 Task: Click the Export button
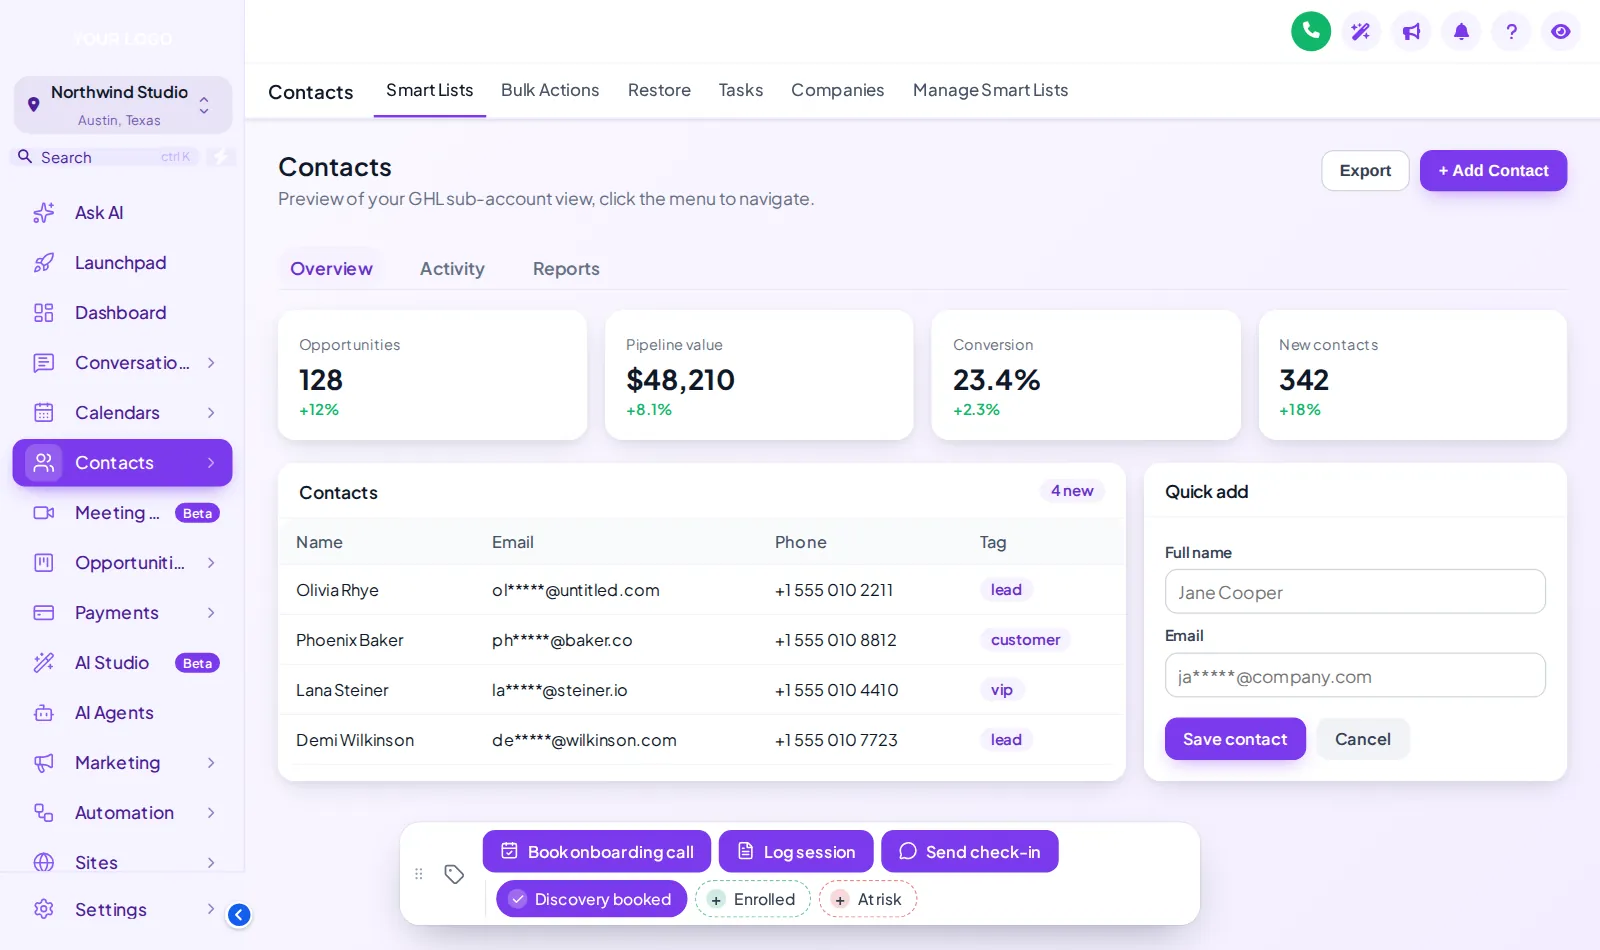[1365, 171]
